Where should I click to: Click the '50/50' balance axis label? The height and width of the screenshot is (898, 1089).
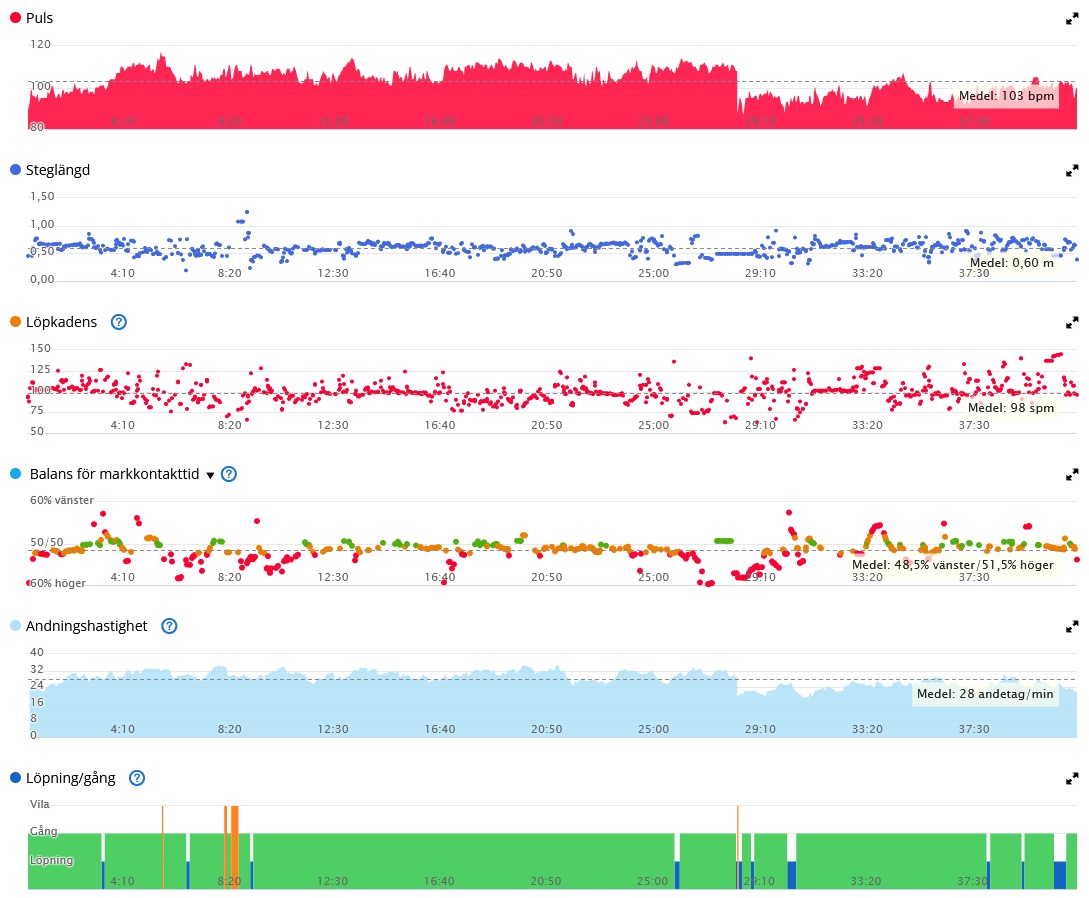[x=47, y=542]
